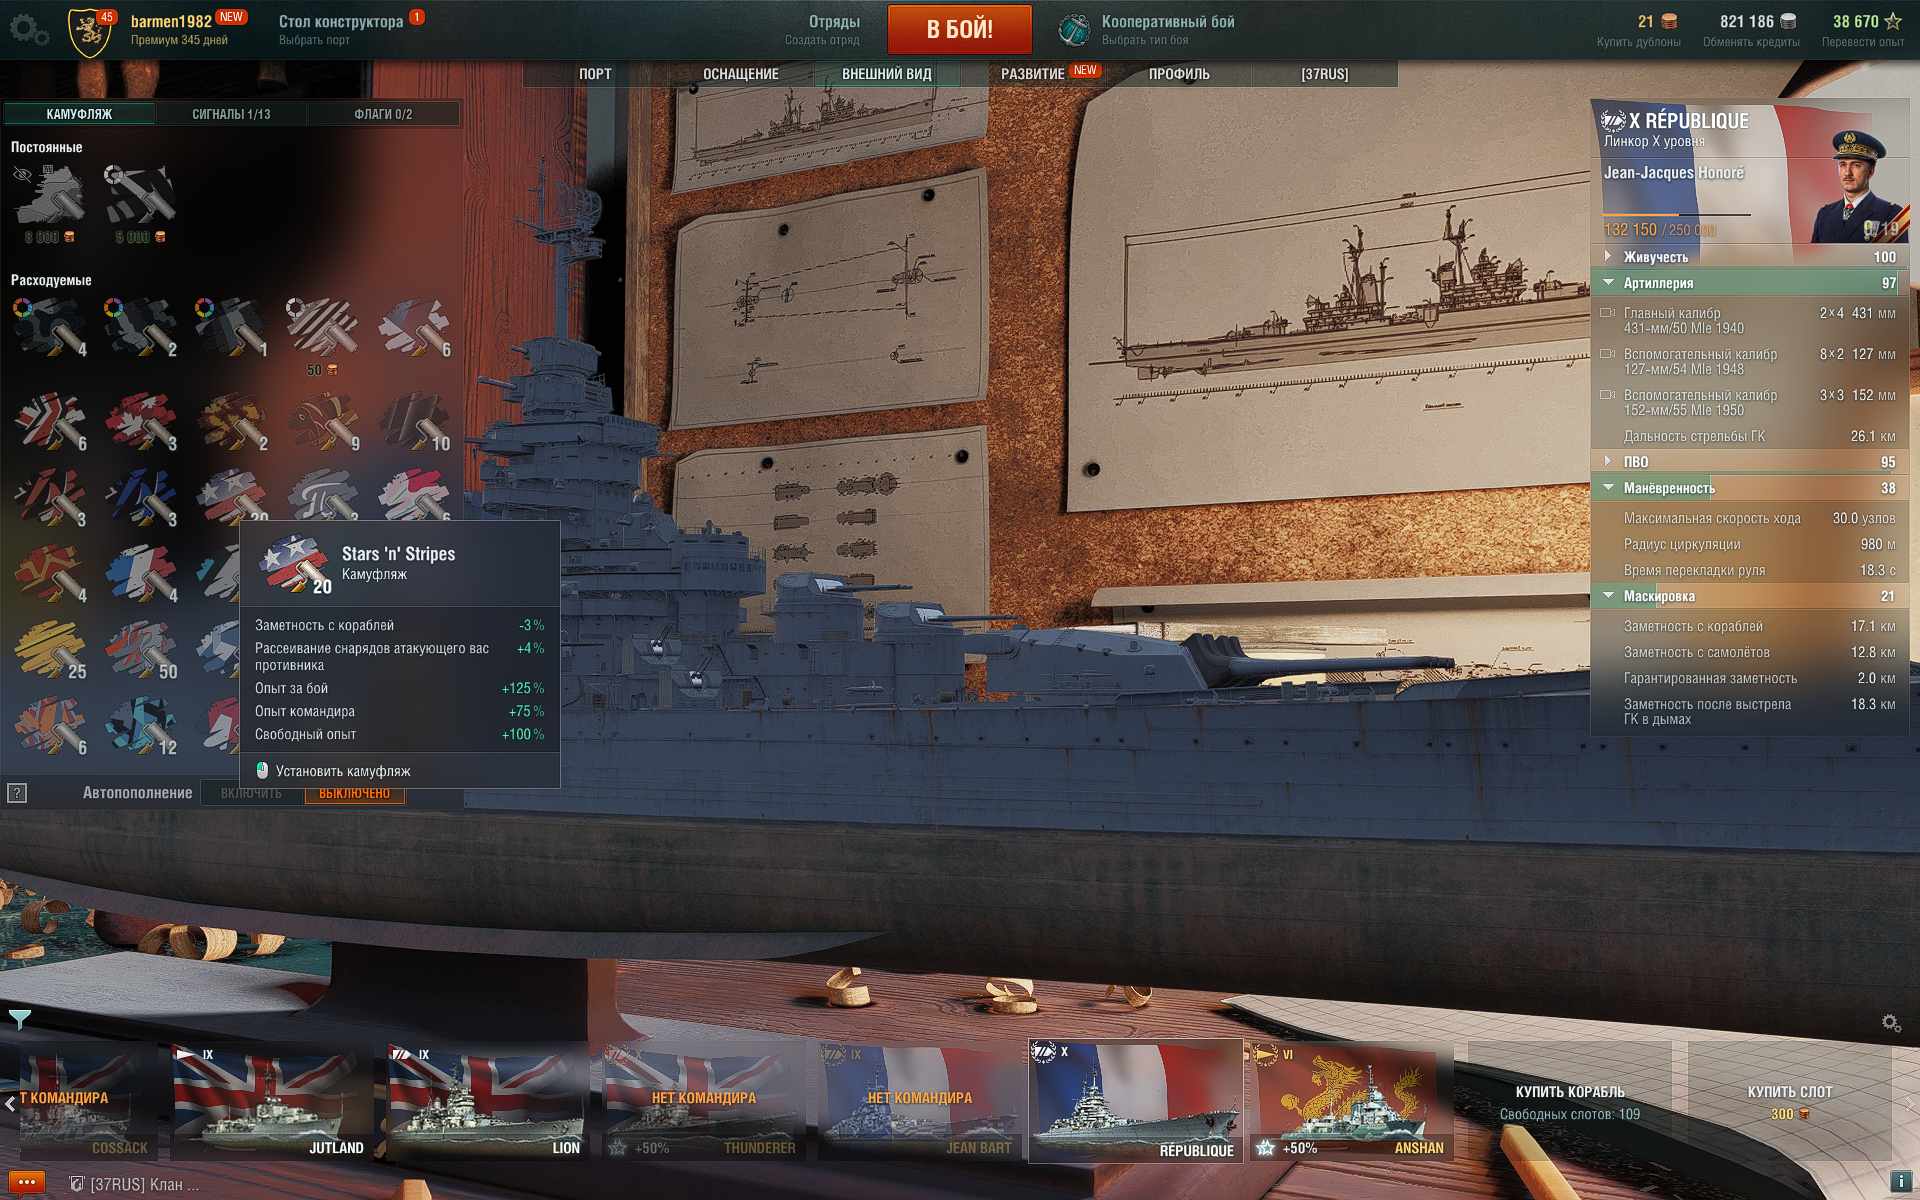Choose the Union Jack camouflage with quantity 6

coord(50,420)
